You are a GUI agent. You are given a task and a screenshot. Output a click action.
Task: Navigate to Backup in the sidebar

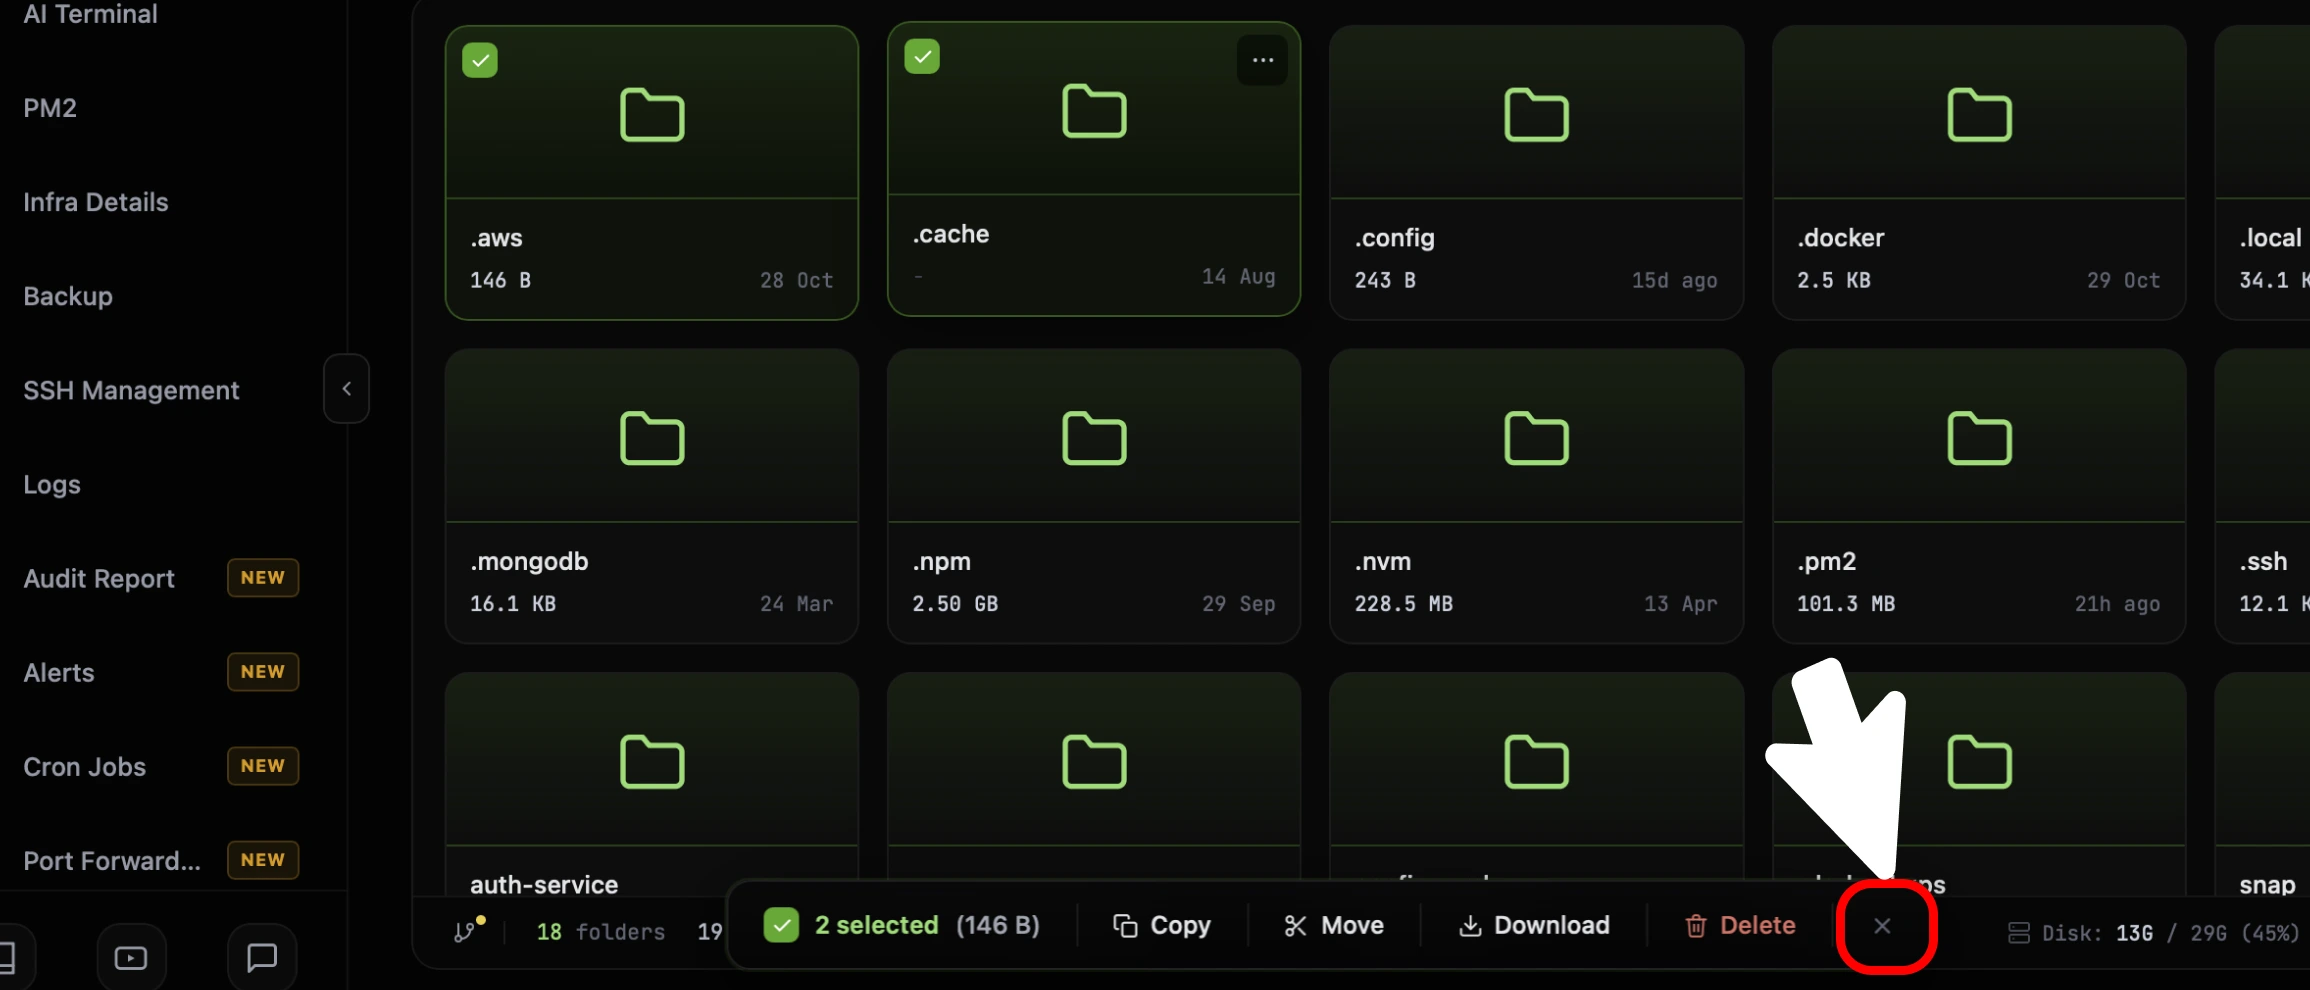(68, 296)
